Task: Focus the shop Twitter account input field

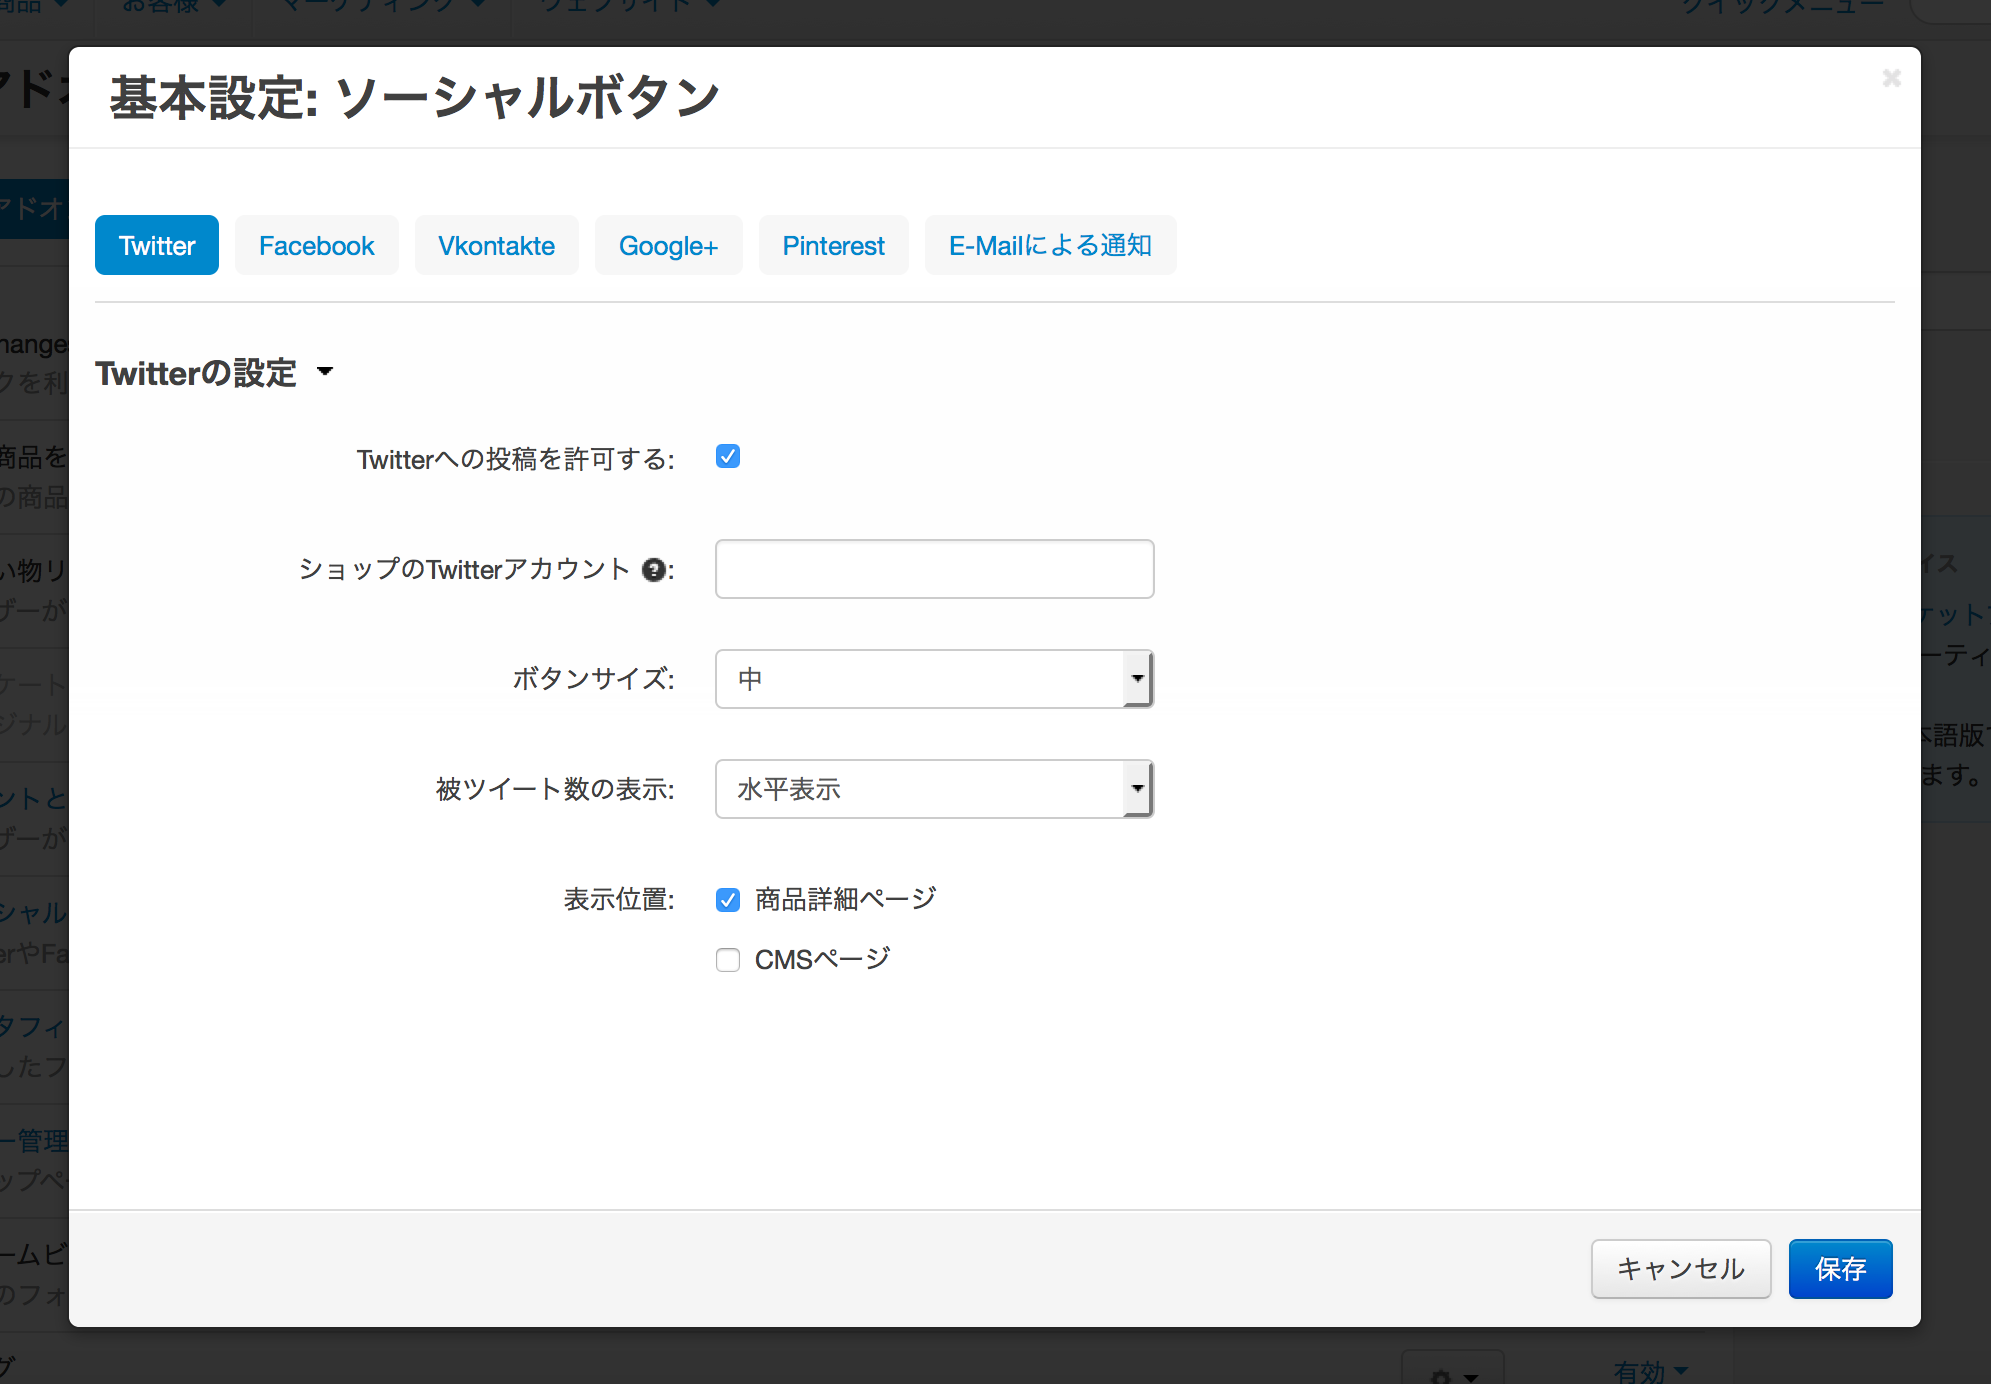Action: tap(935, 569)
